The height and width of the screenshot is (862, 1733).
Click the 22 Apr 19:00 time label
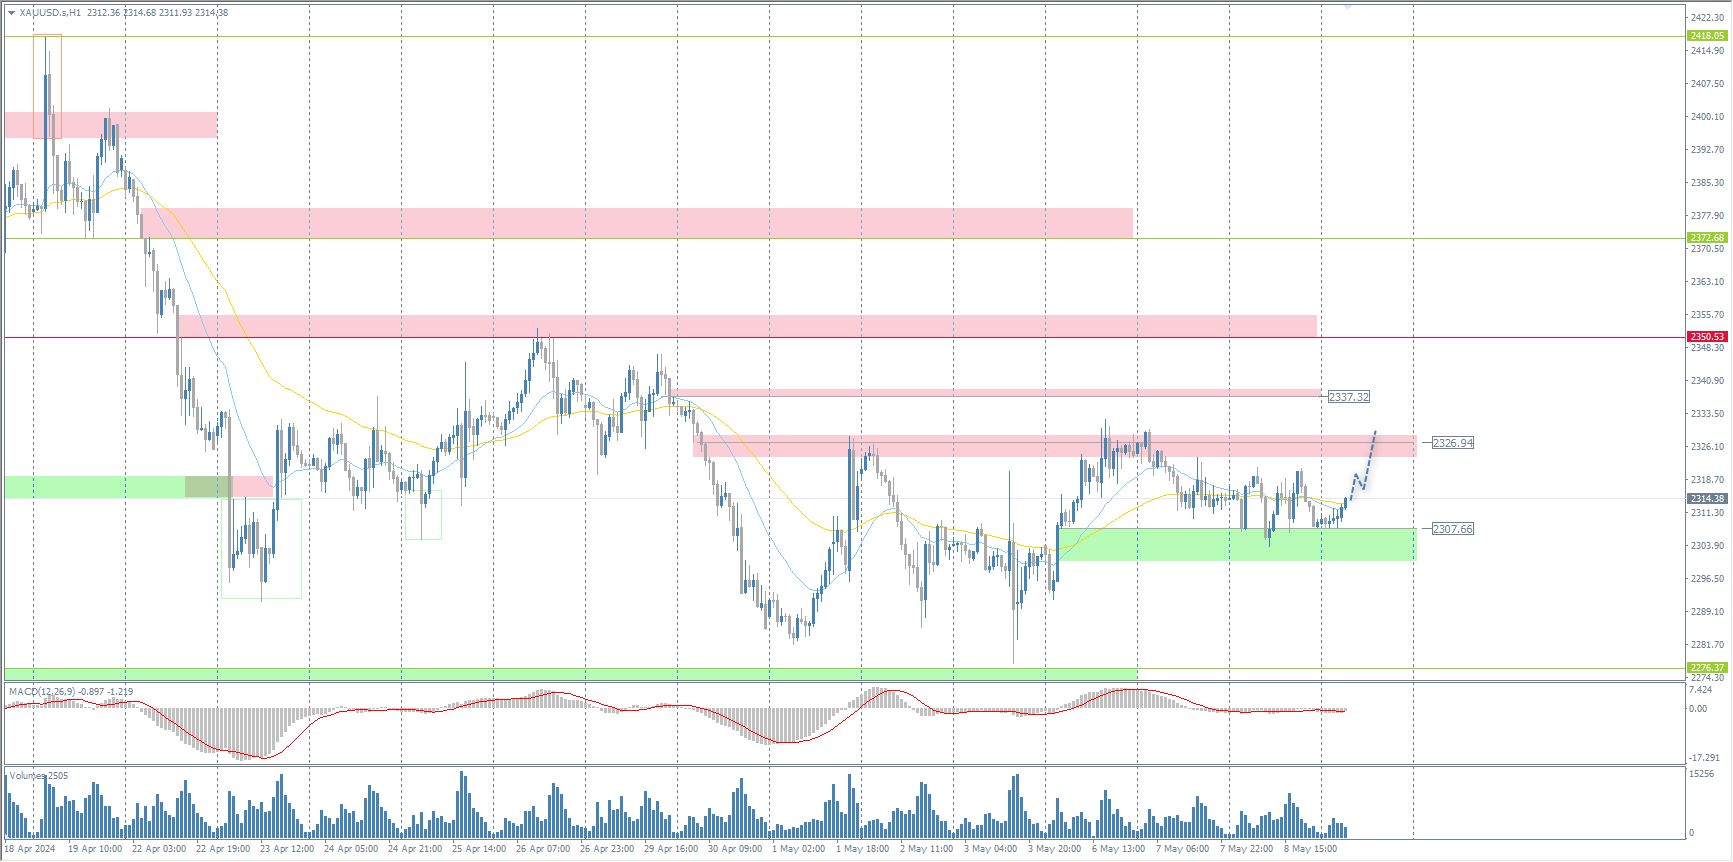coord(223,849)
